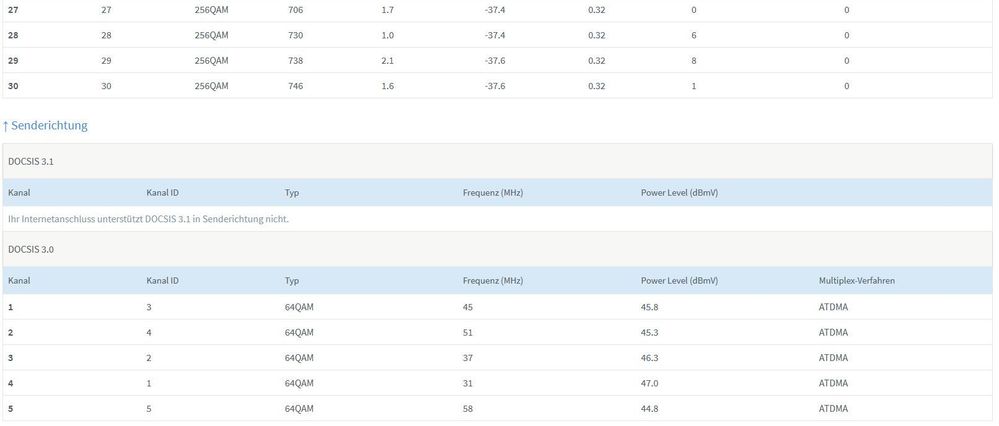This screenshot has height=426, width=999.
Task: Select ATDMA in the 37 MHz row
Action: pyautogui.click(x=833, y=358)
